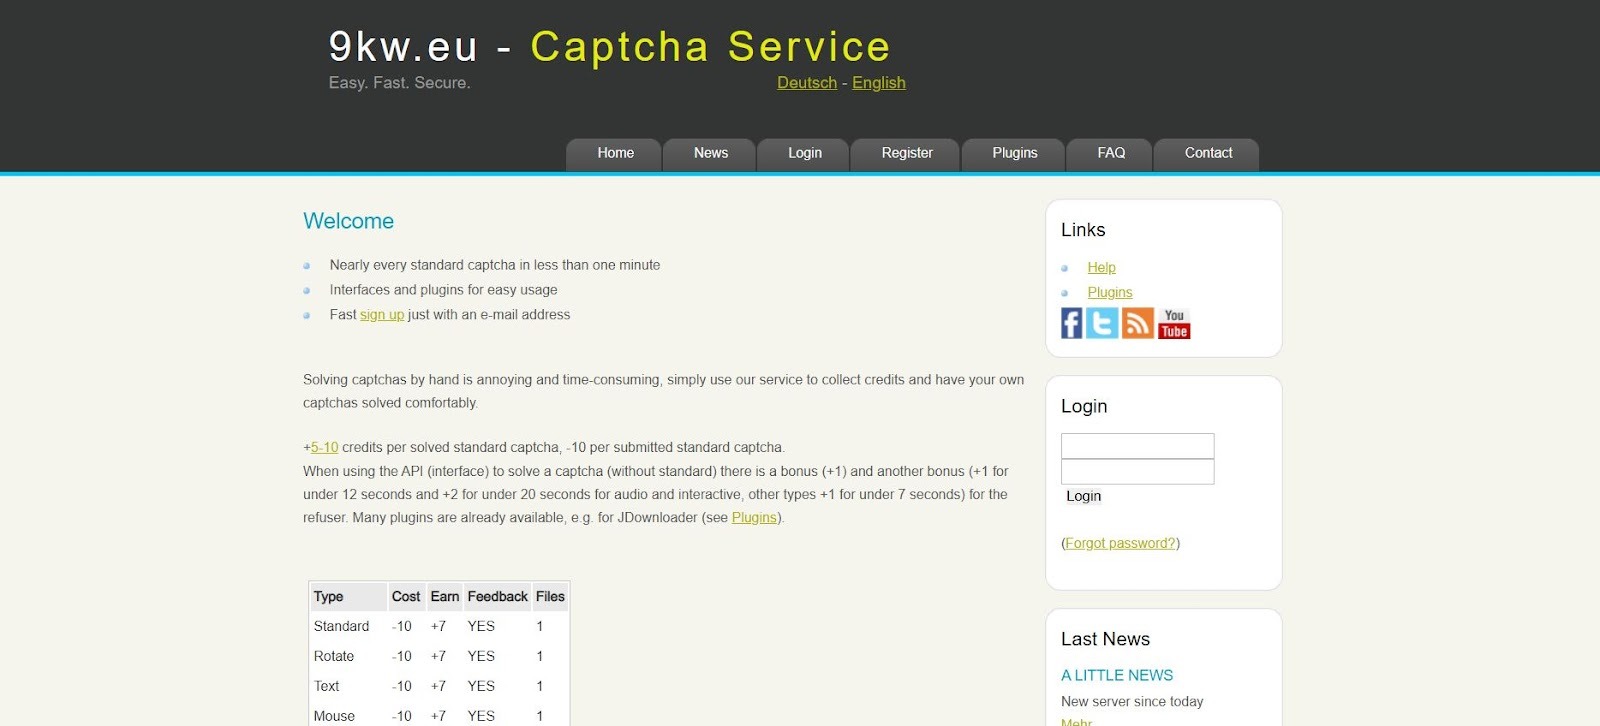This screenshot has height=726, width=1600.
Task: Open the News tab
Action: [x=710, y=153]
